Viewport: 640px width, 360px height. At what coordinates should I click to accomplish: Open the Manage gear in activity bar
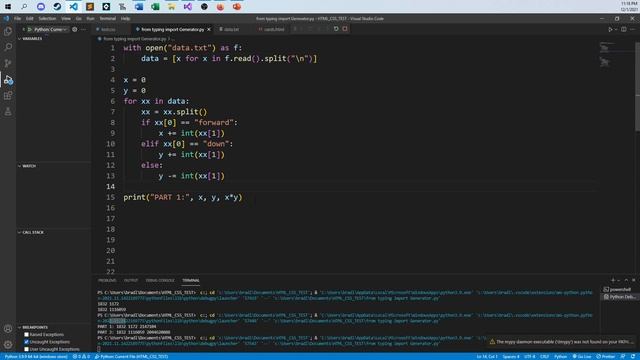[8, 344]
